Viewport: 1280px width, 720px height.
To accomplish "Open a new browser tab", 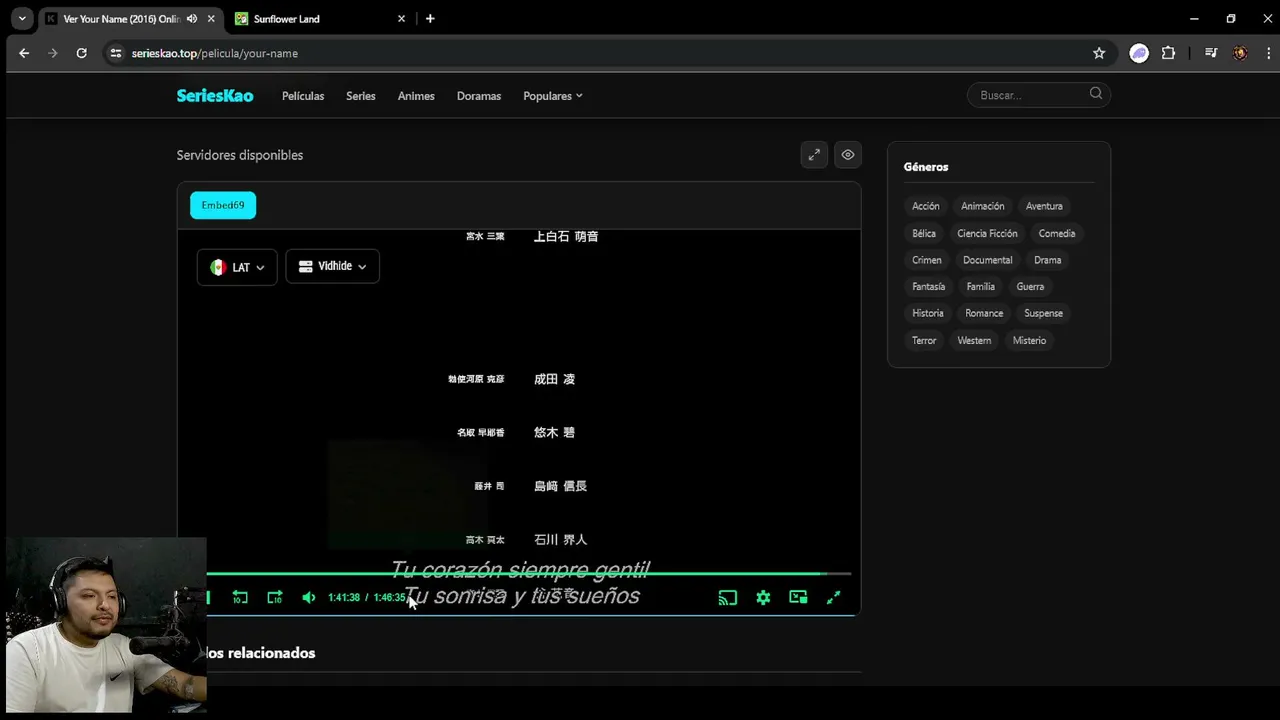I will (430, 19).
